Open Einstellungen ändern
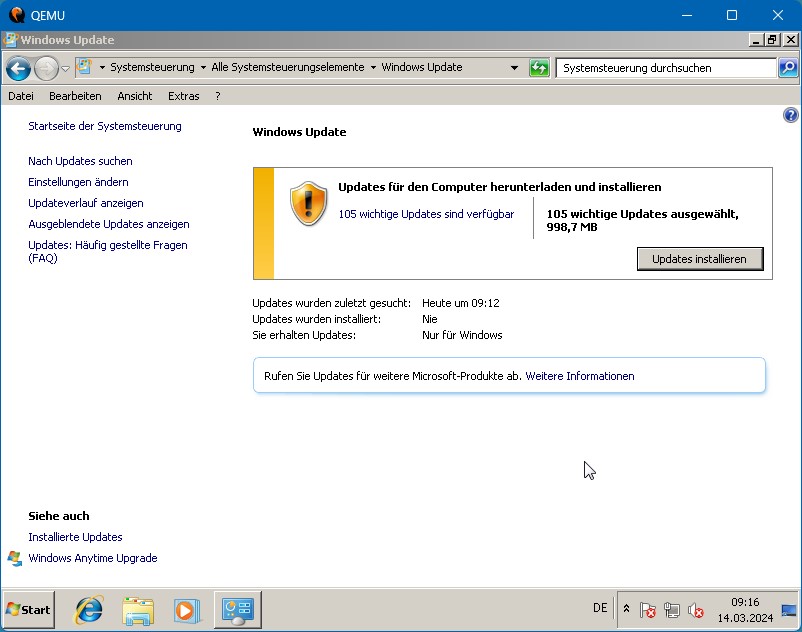Screen dimensions: 802x632 click(x=78, y=182)
